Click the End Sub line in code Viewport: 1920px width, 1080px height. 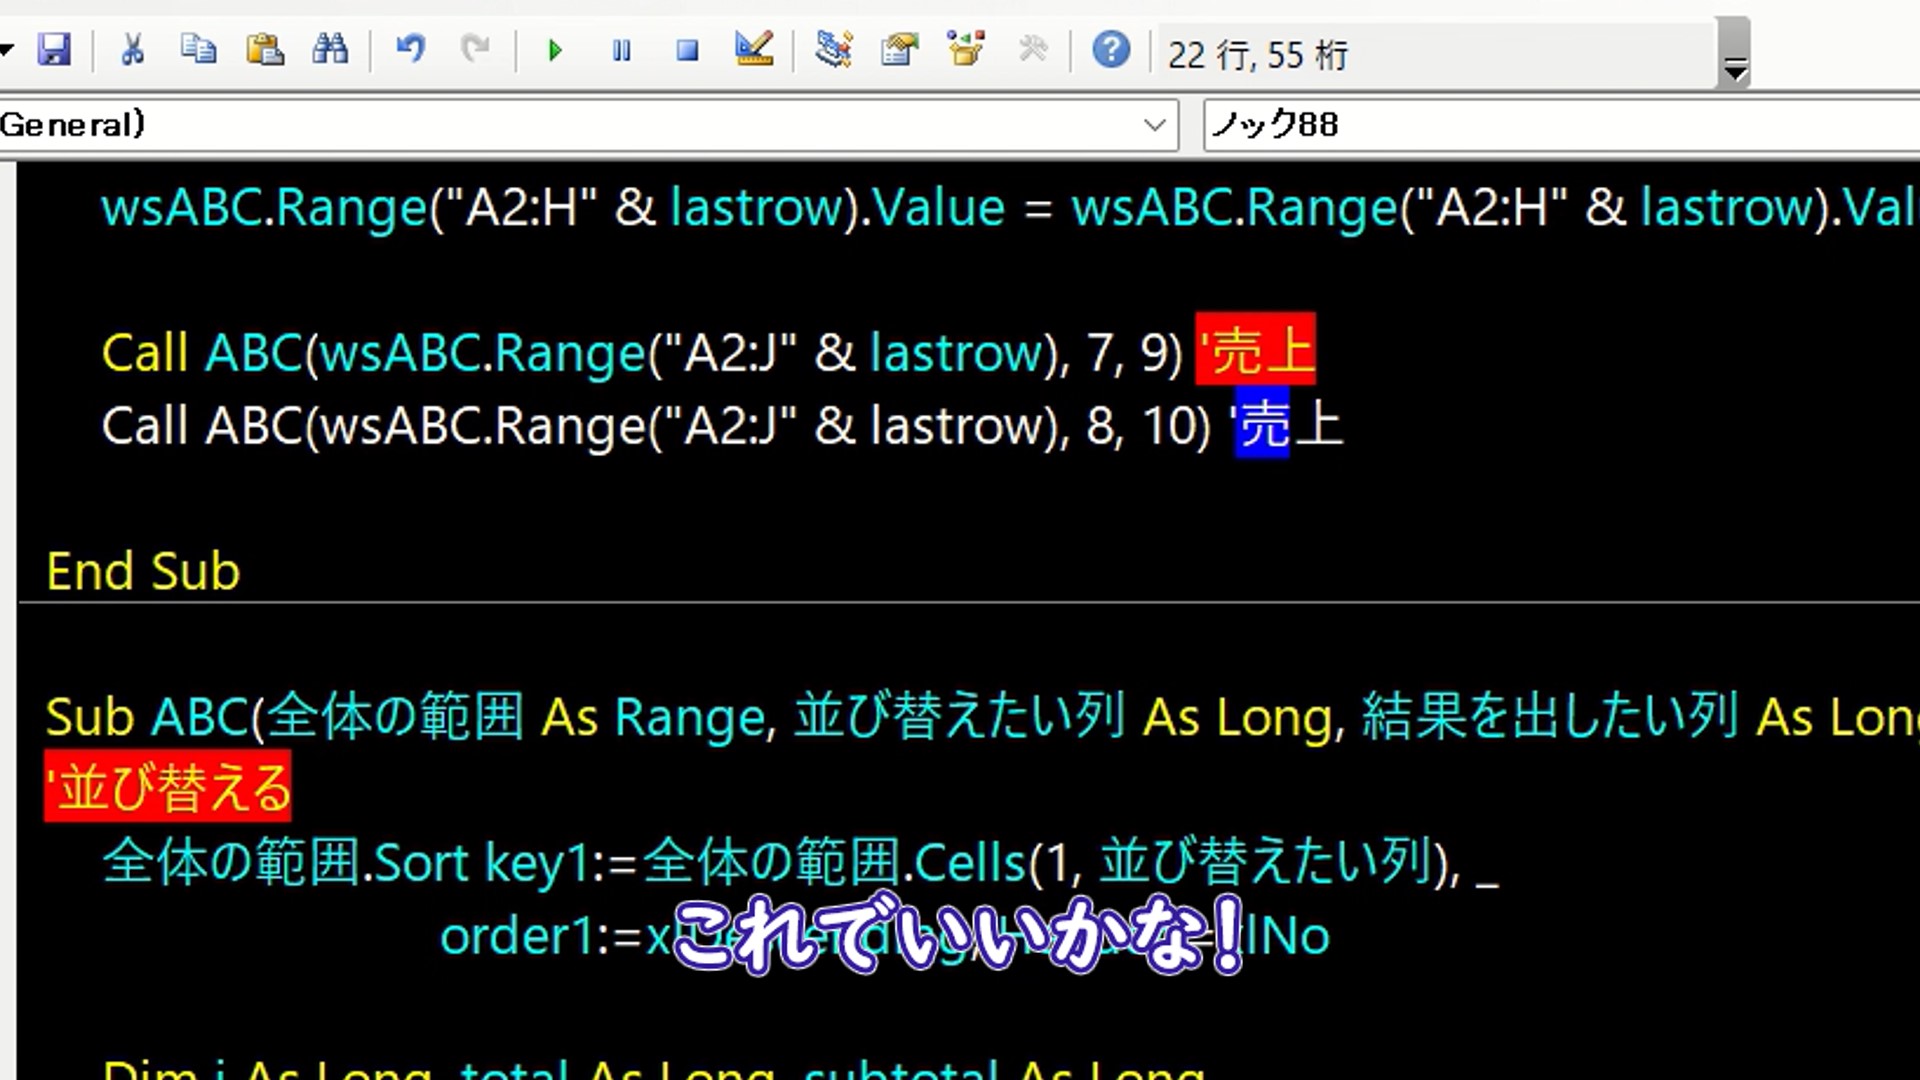click(143, 571)
